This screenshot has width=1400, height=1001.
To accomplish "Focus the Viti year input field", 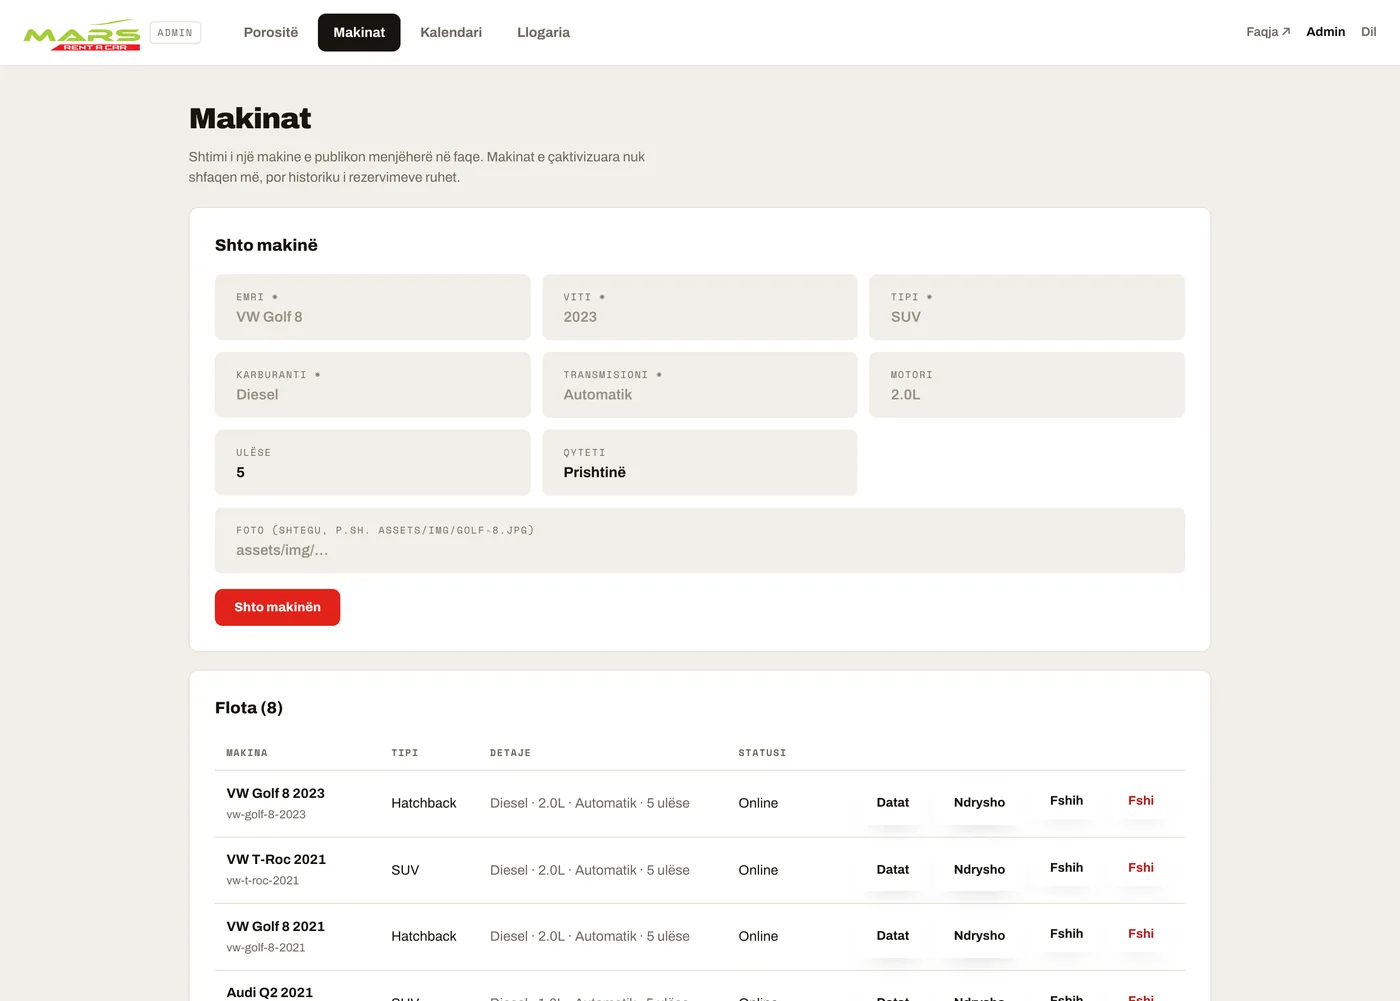I will 700,307.
